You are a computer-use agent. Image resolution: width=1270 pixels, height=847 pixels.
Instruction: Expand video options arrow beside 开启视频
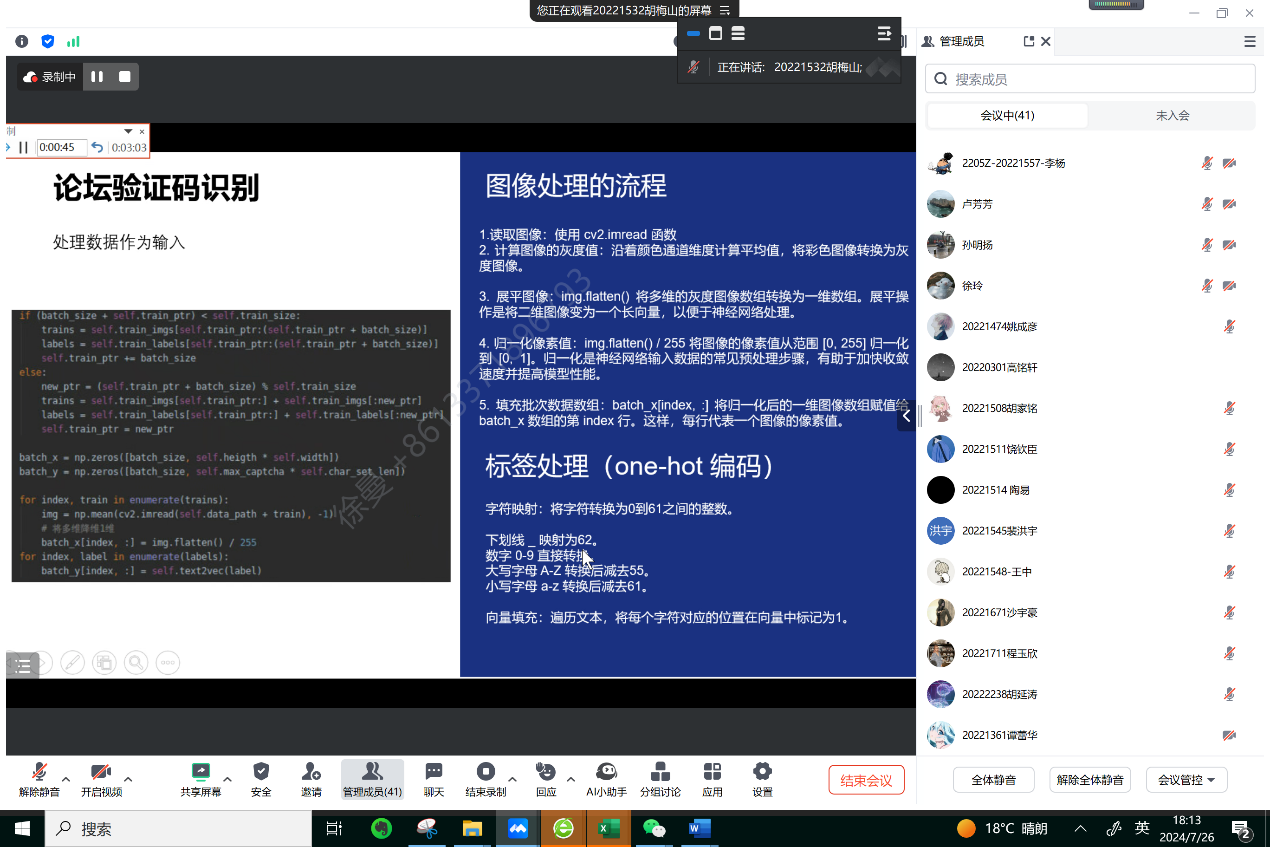128,779
